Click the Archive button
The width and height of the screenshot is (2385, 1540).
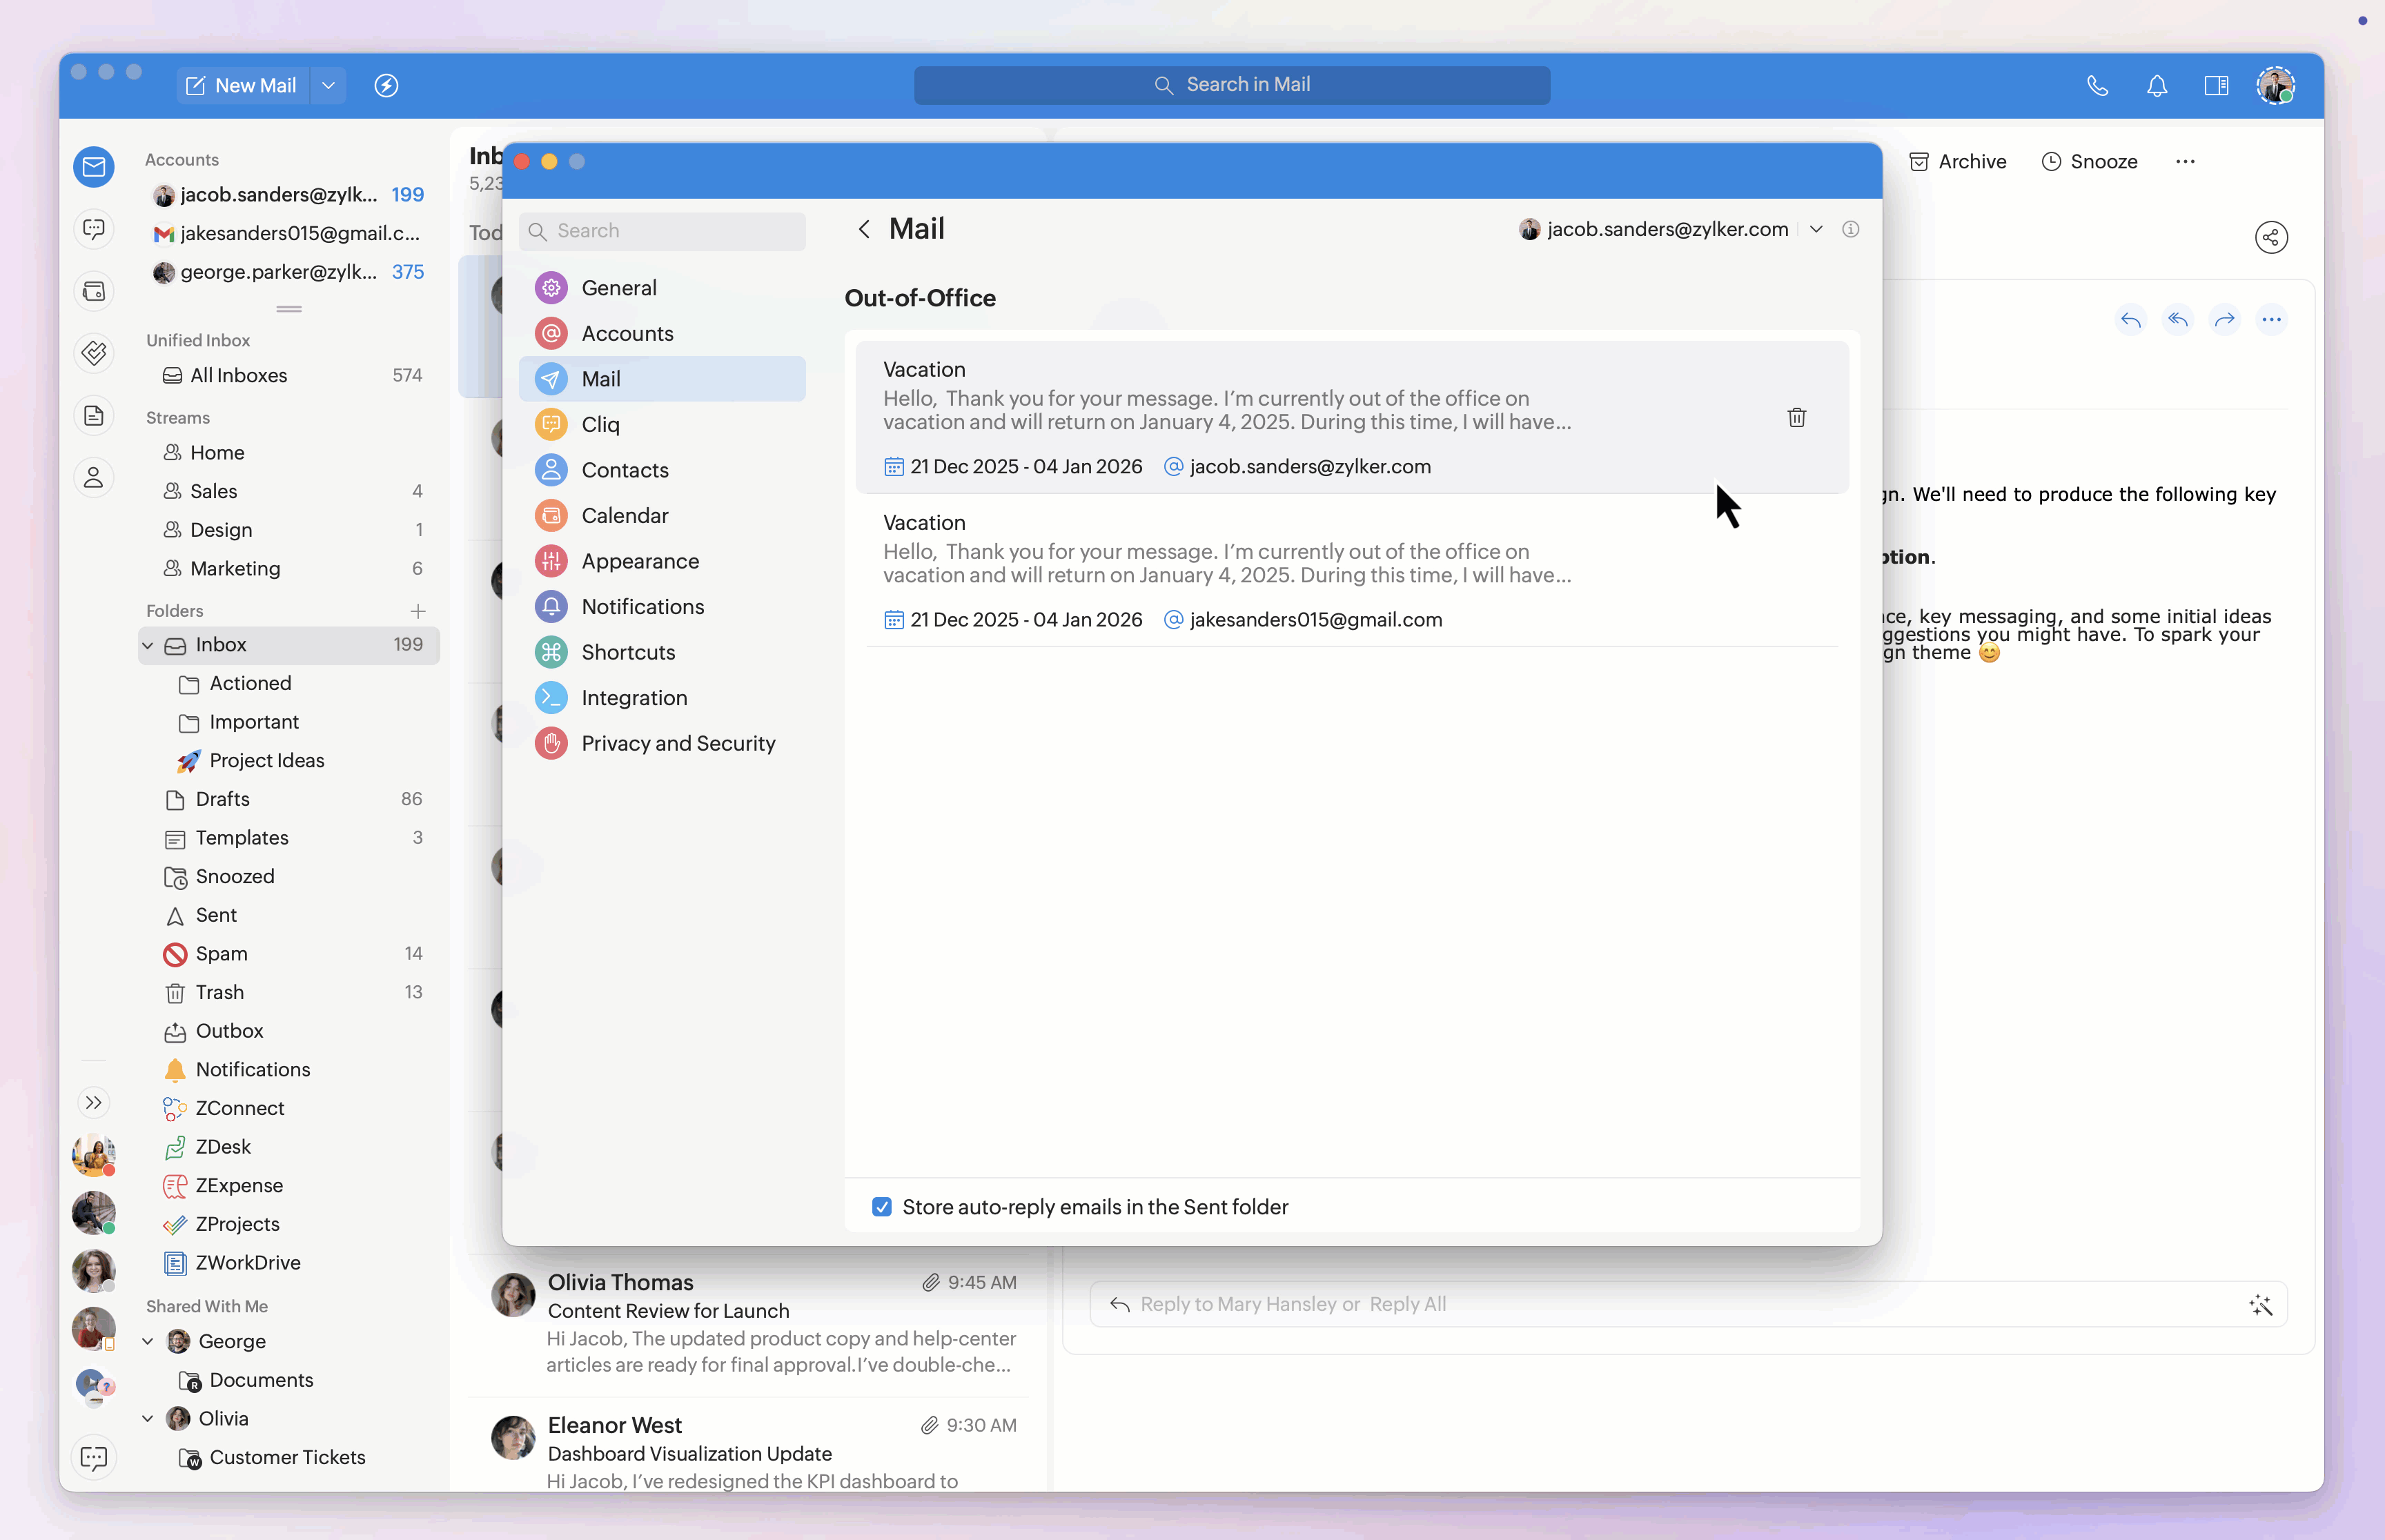[1957, 162]
